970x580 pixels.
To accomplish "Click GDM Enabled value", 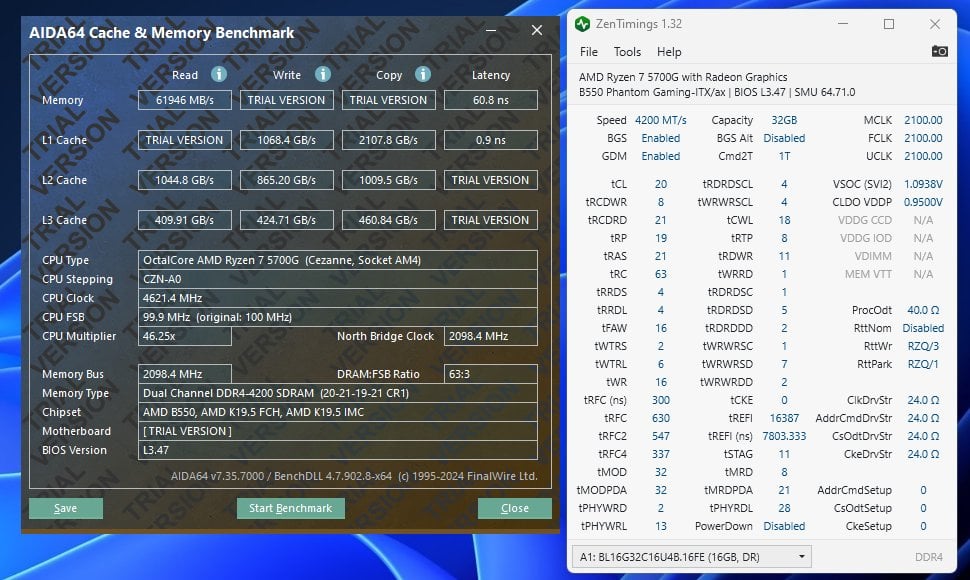I will [x=660, y=156].
